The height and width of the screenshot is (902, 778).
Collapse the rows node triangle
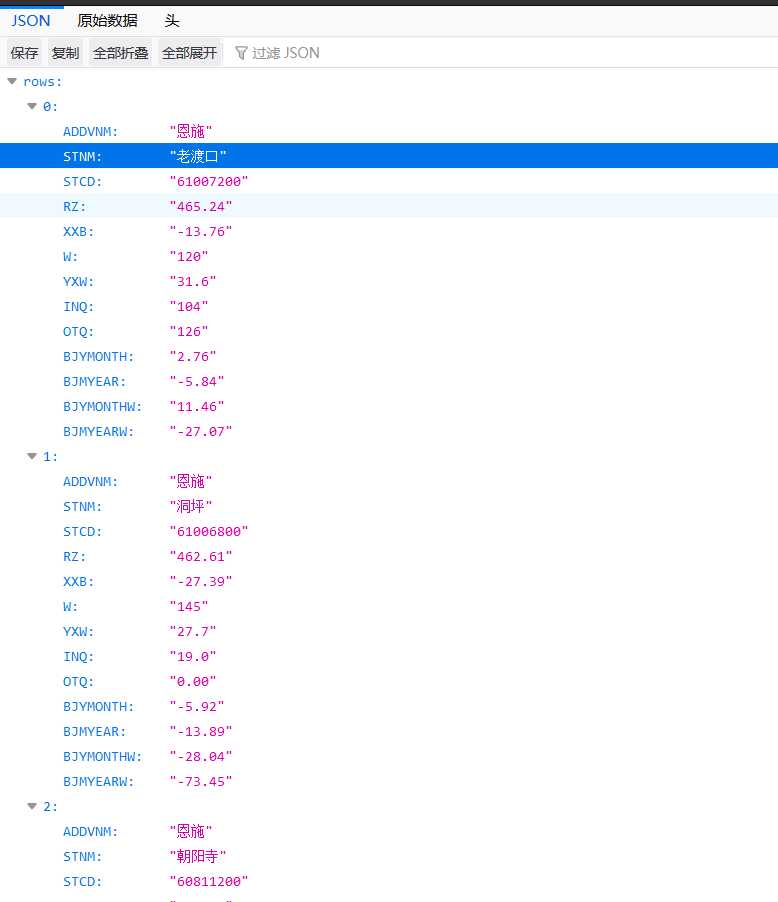coord(12,82)
